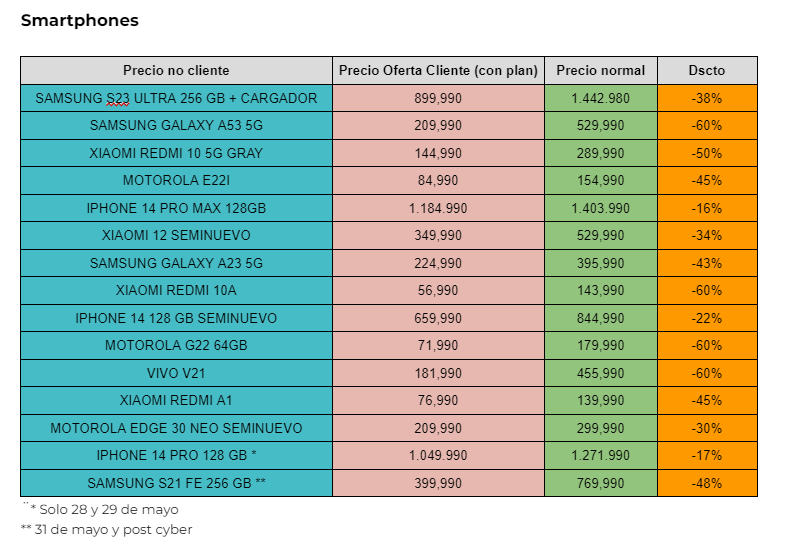Click the XIAOMI REDMI 10 5G GRAY cell
This screenshot has width=793, height=556.
[x=176, y=153]
